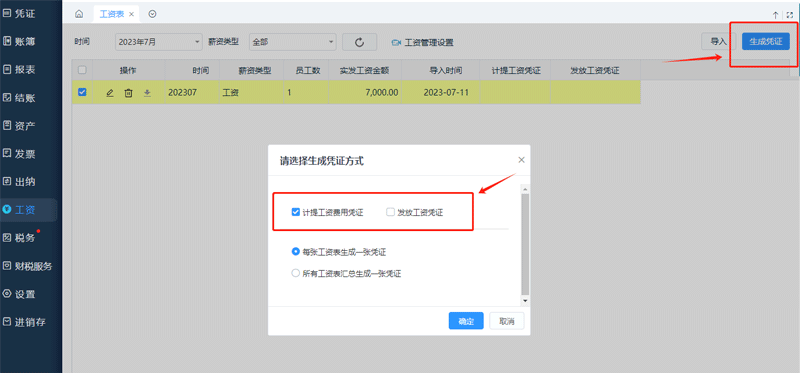This screenshot has width=800, height=373.
Task: Open the 账簿 sidebar module
Action: (x=19, y=42)
